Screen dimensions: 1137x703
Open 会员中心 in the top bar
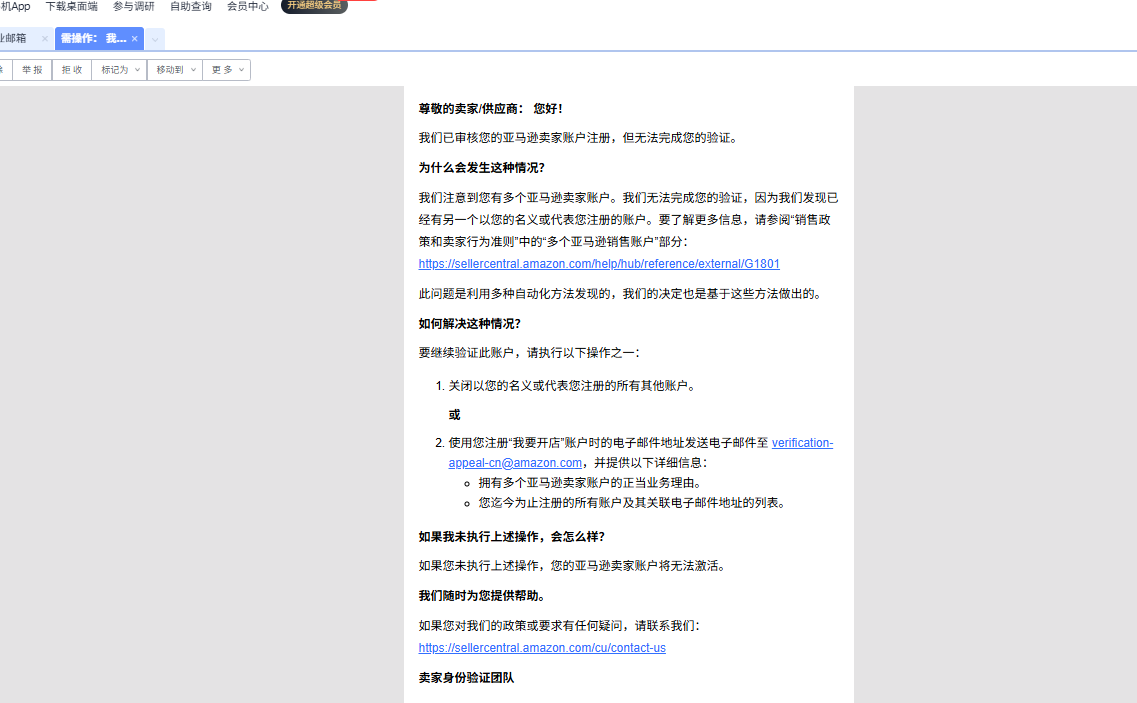(x=247, y=6)
